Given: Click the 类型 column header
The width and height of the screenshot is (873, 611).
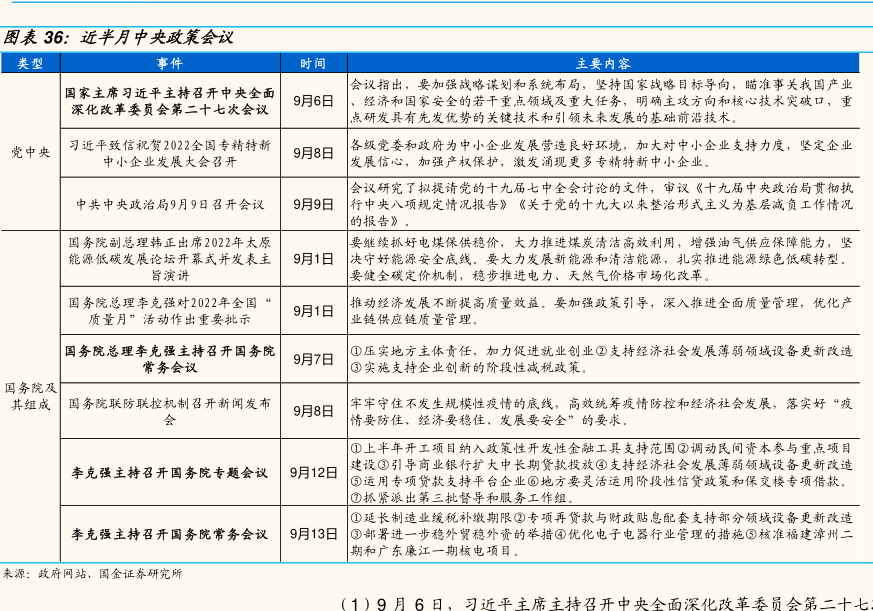Looking at the screenshot, I should [30, 63].
